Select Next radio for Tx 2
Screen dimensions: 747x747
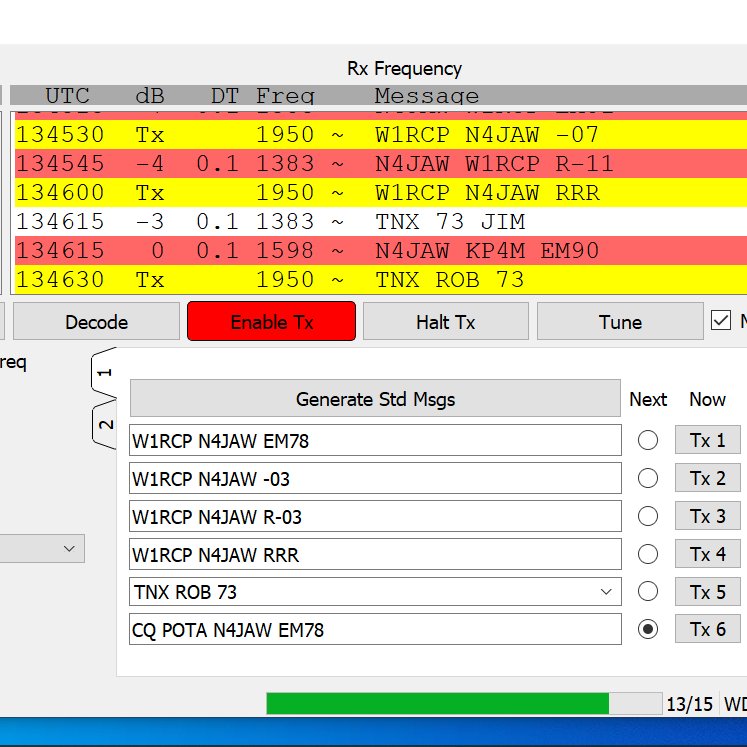(x=648, y=478)
